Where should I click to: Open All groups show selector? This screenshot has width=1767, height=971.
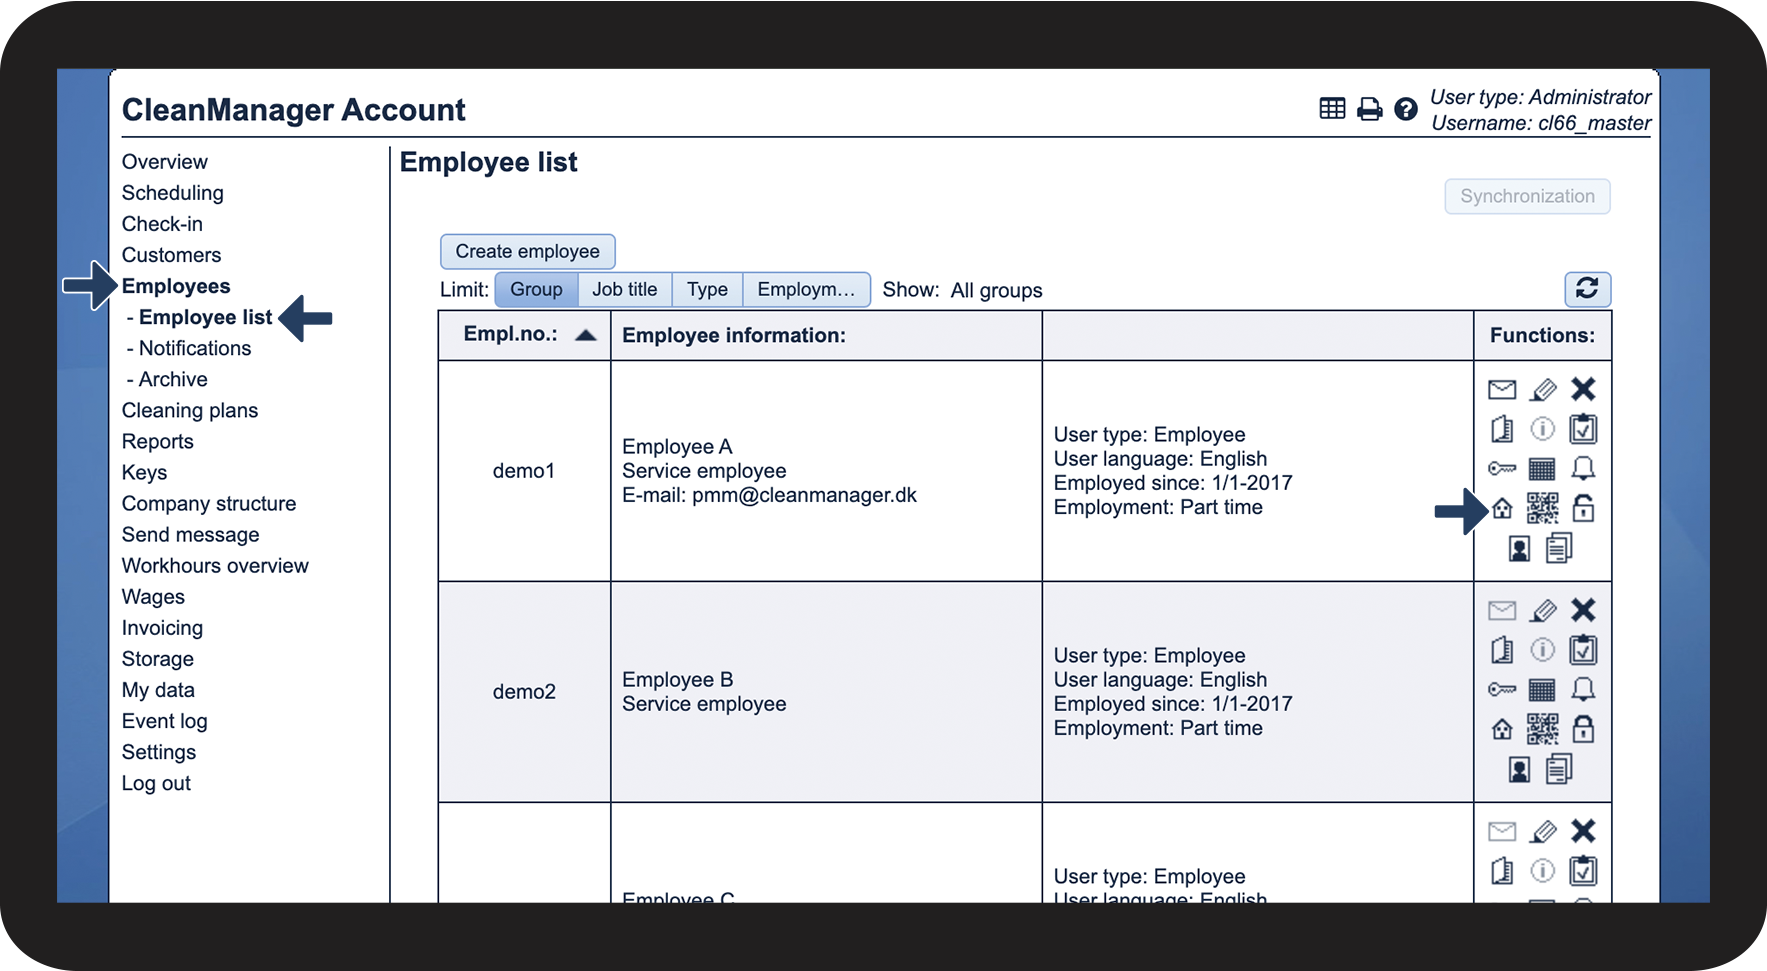click(996, 290)
